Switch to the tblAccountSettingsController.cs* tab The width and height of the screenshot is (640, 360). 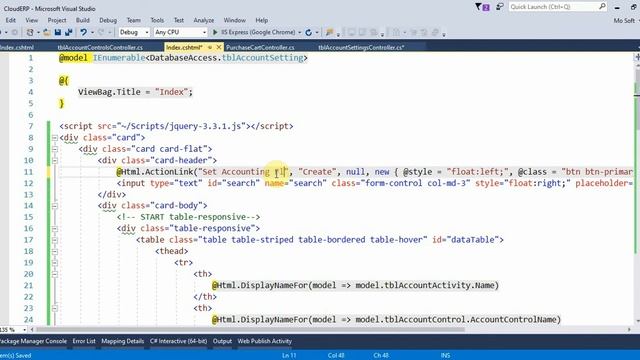click(361, 47)
